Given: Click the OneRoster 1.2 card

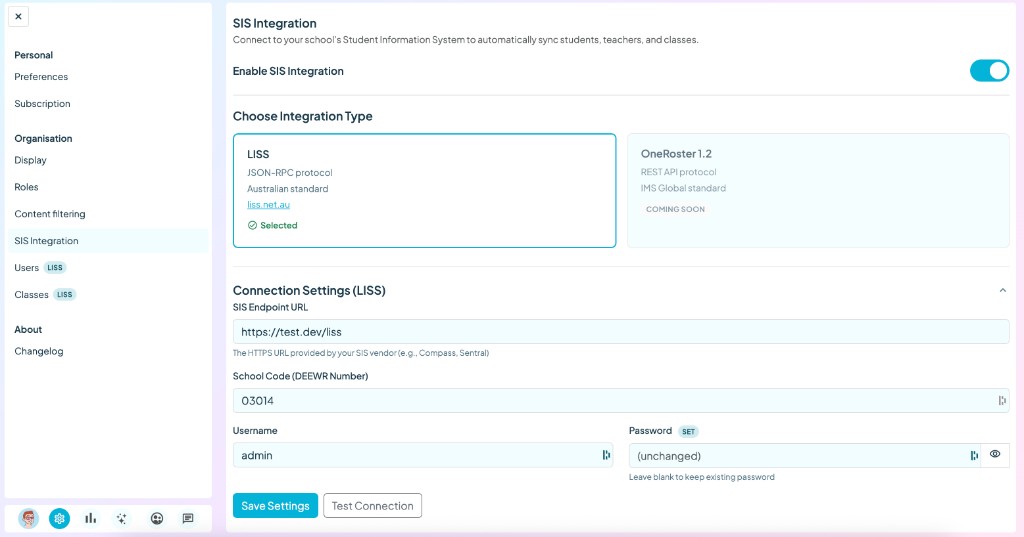Looking at the screenshot, I should click(818, 191).
